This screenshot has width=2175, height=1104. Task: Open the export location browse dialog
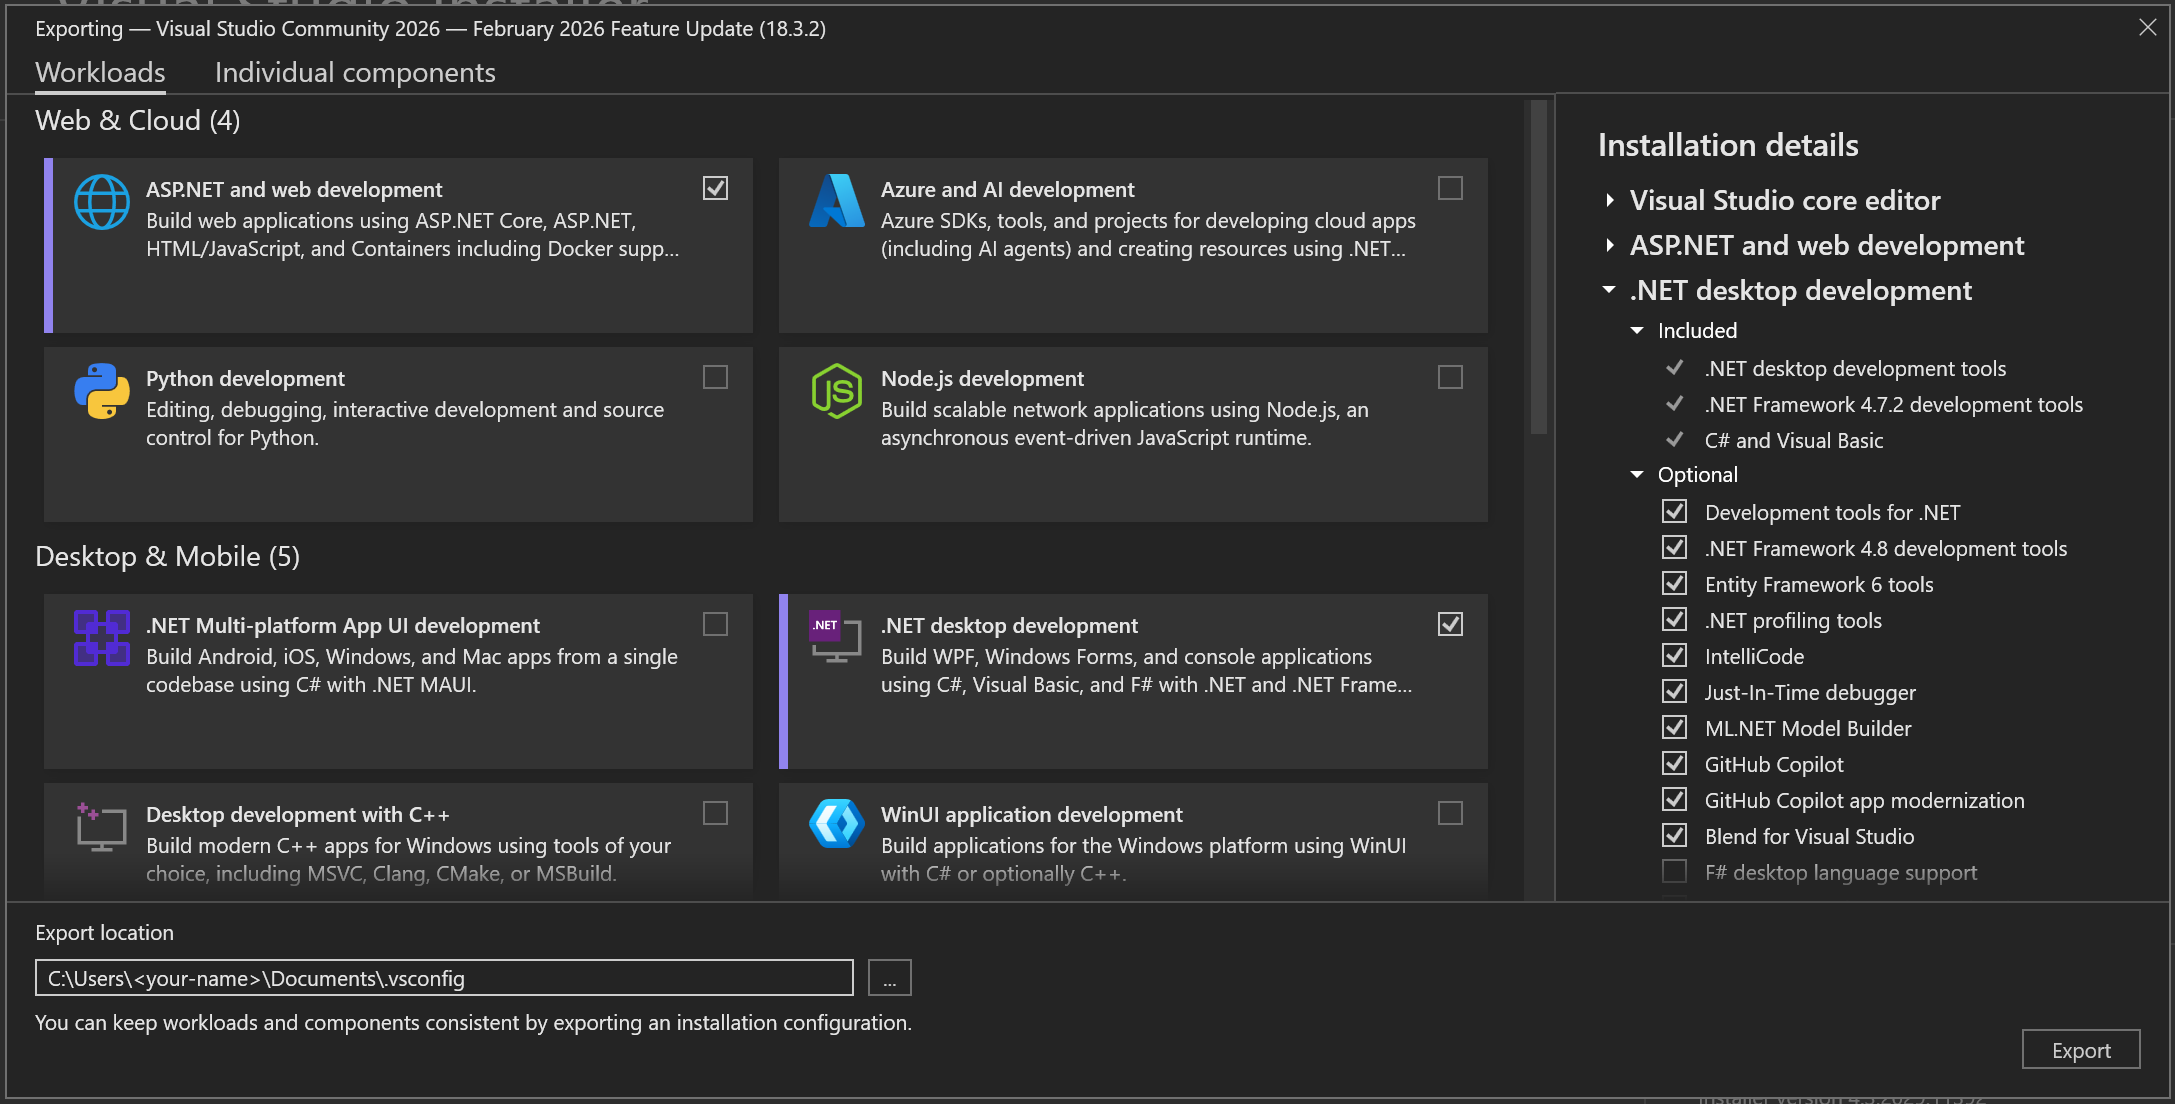pyautogui.click(x=889, y=977)
